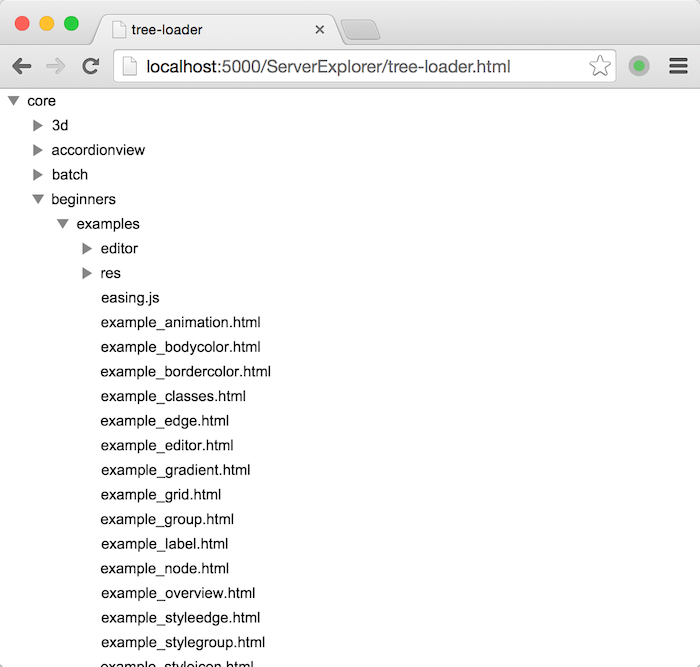The image size is (700, 667).
Task: Expand the res subfolder
Action: tap(87, 273)
